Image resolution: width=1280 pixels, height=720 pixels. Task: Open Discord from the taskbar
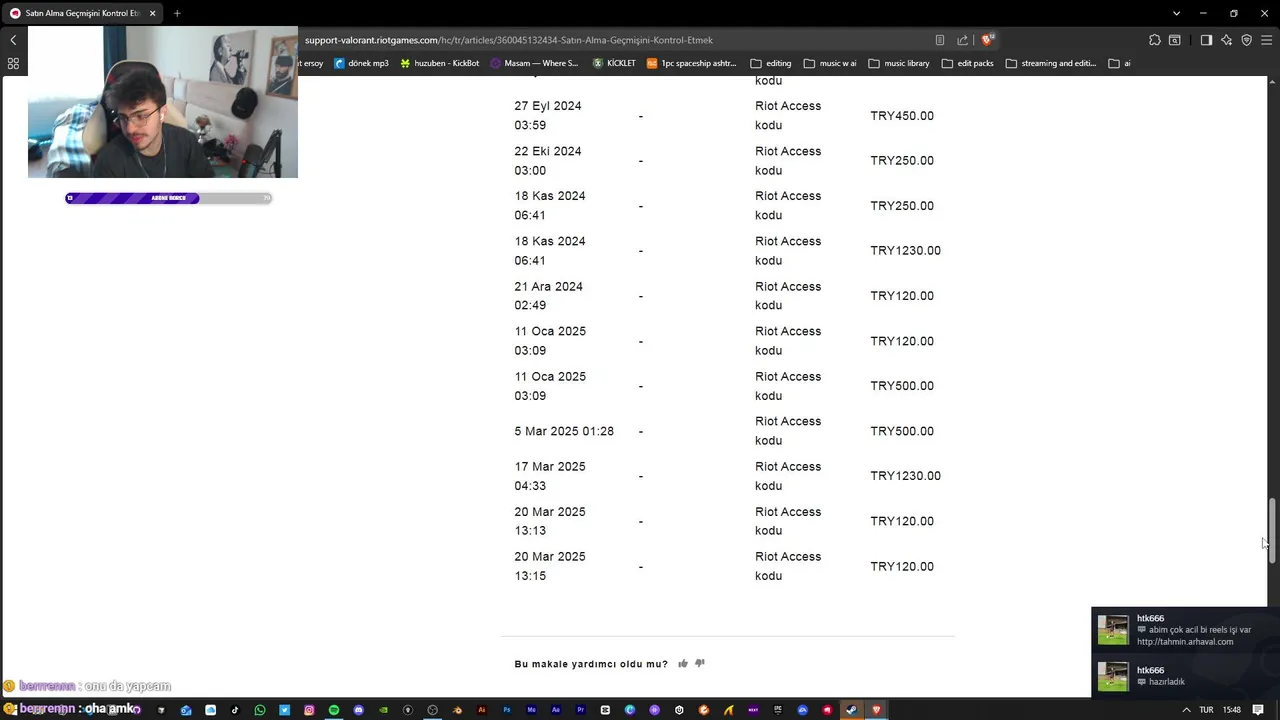[359, 710]
